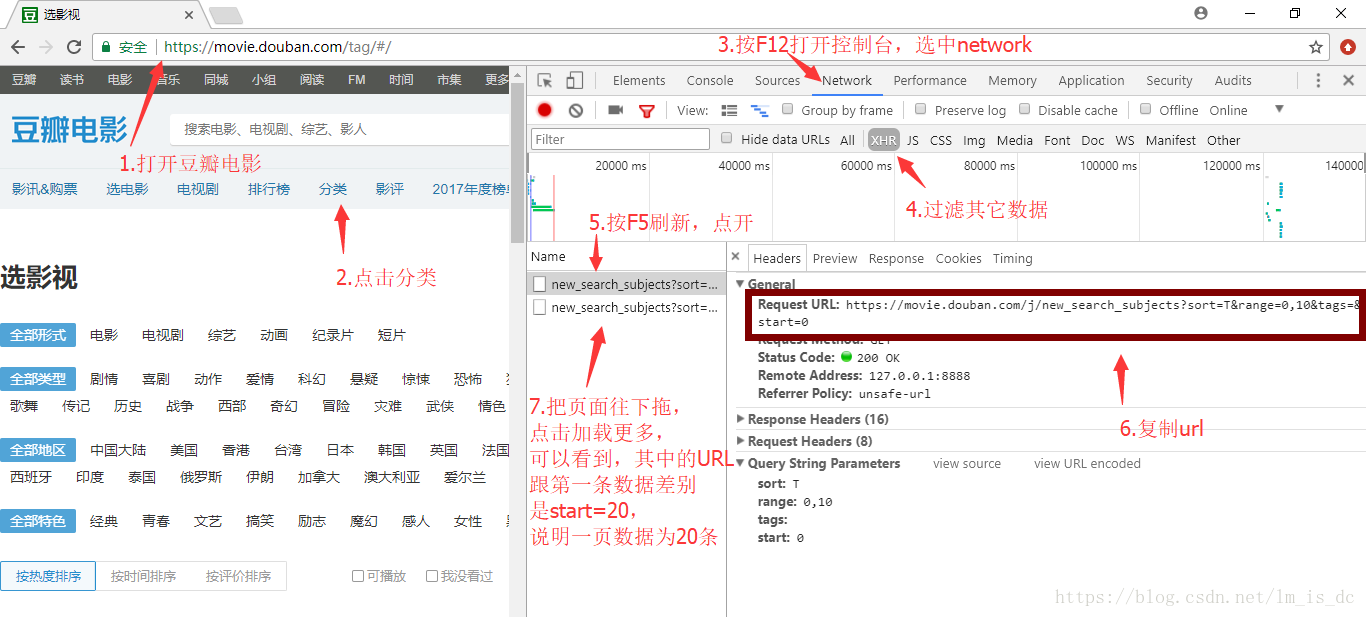Click 分类 in douban navigation
Image resolution: width=1366 pixels, height=617 pixels.
click(x=333, y=189)
